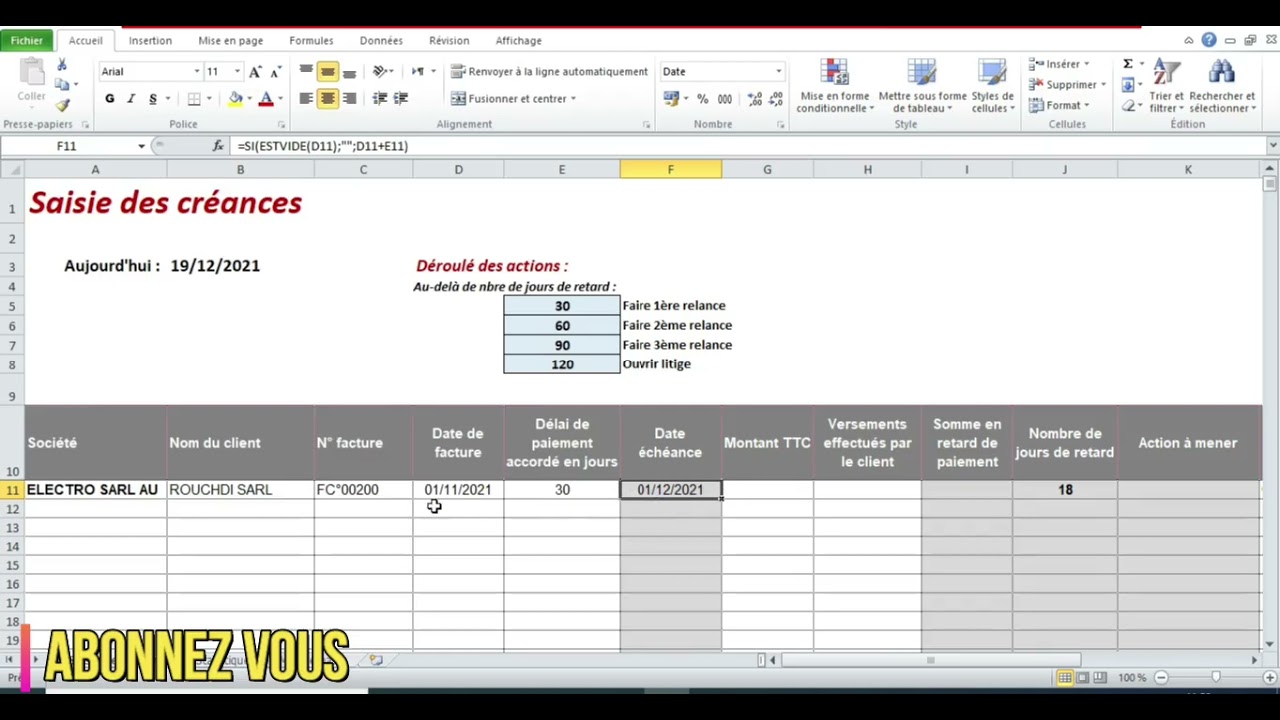Select cell containing ROUCHDI SARL
1280x720 pixels.
tap(240, 490)
